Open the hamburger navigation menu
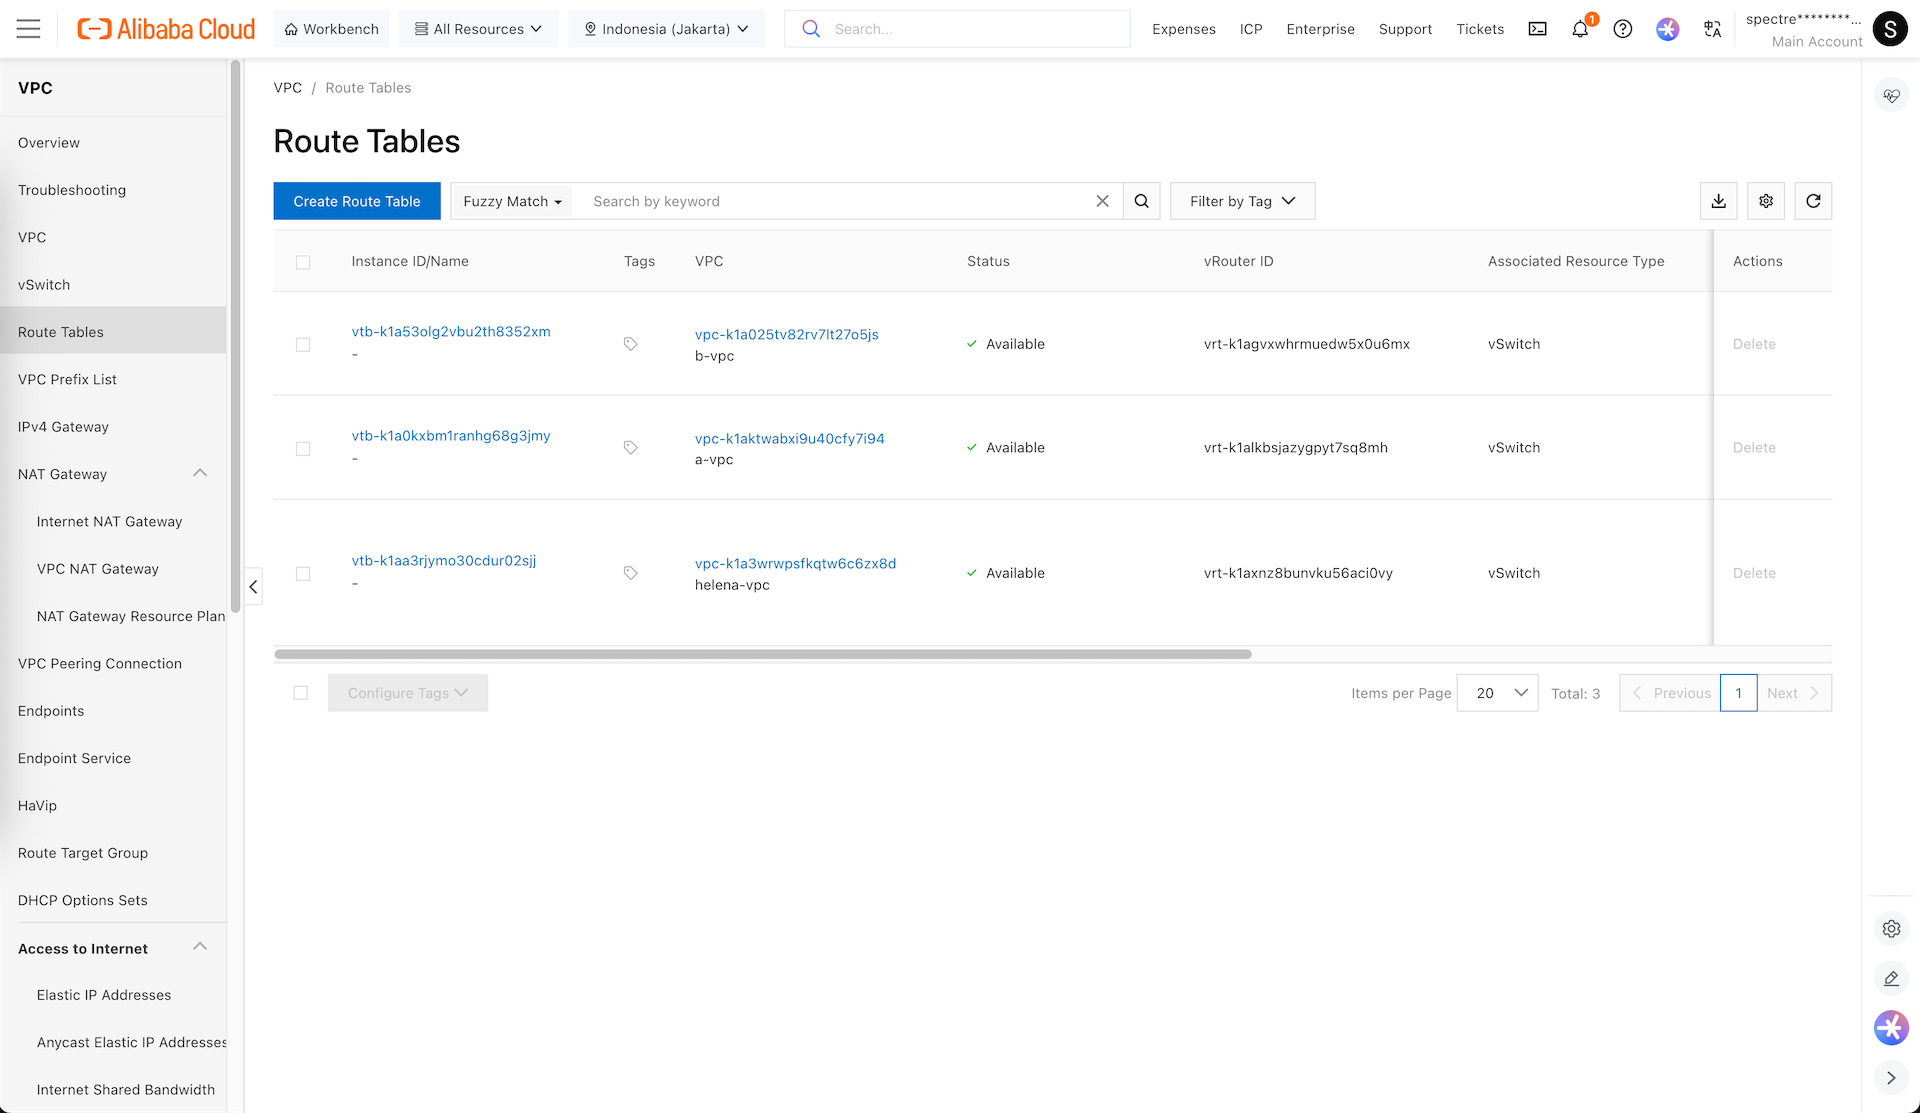 click(29, 29)
